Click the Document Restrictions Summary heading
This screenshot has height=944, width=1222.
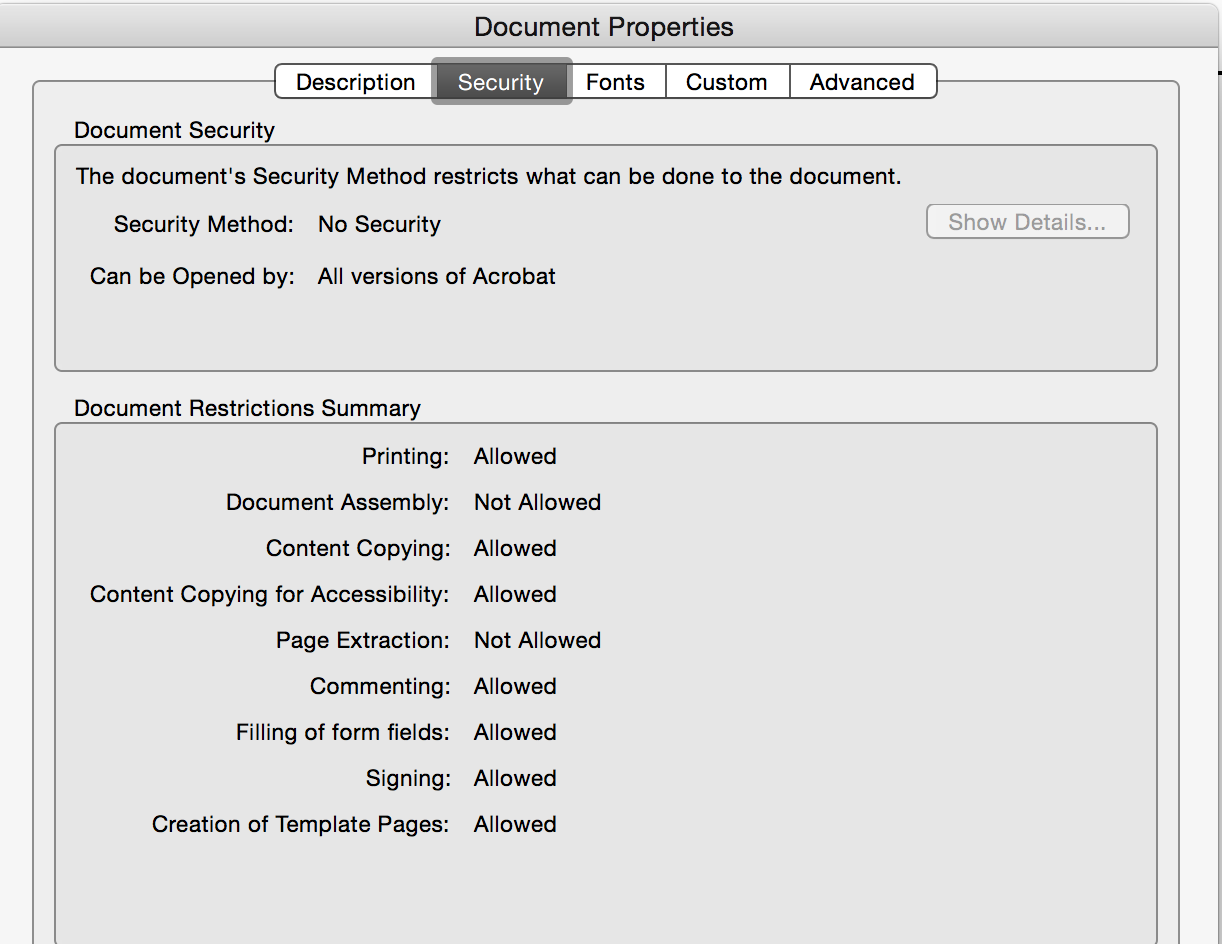[x=247, y=408]
